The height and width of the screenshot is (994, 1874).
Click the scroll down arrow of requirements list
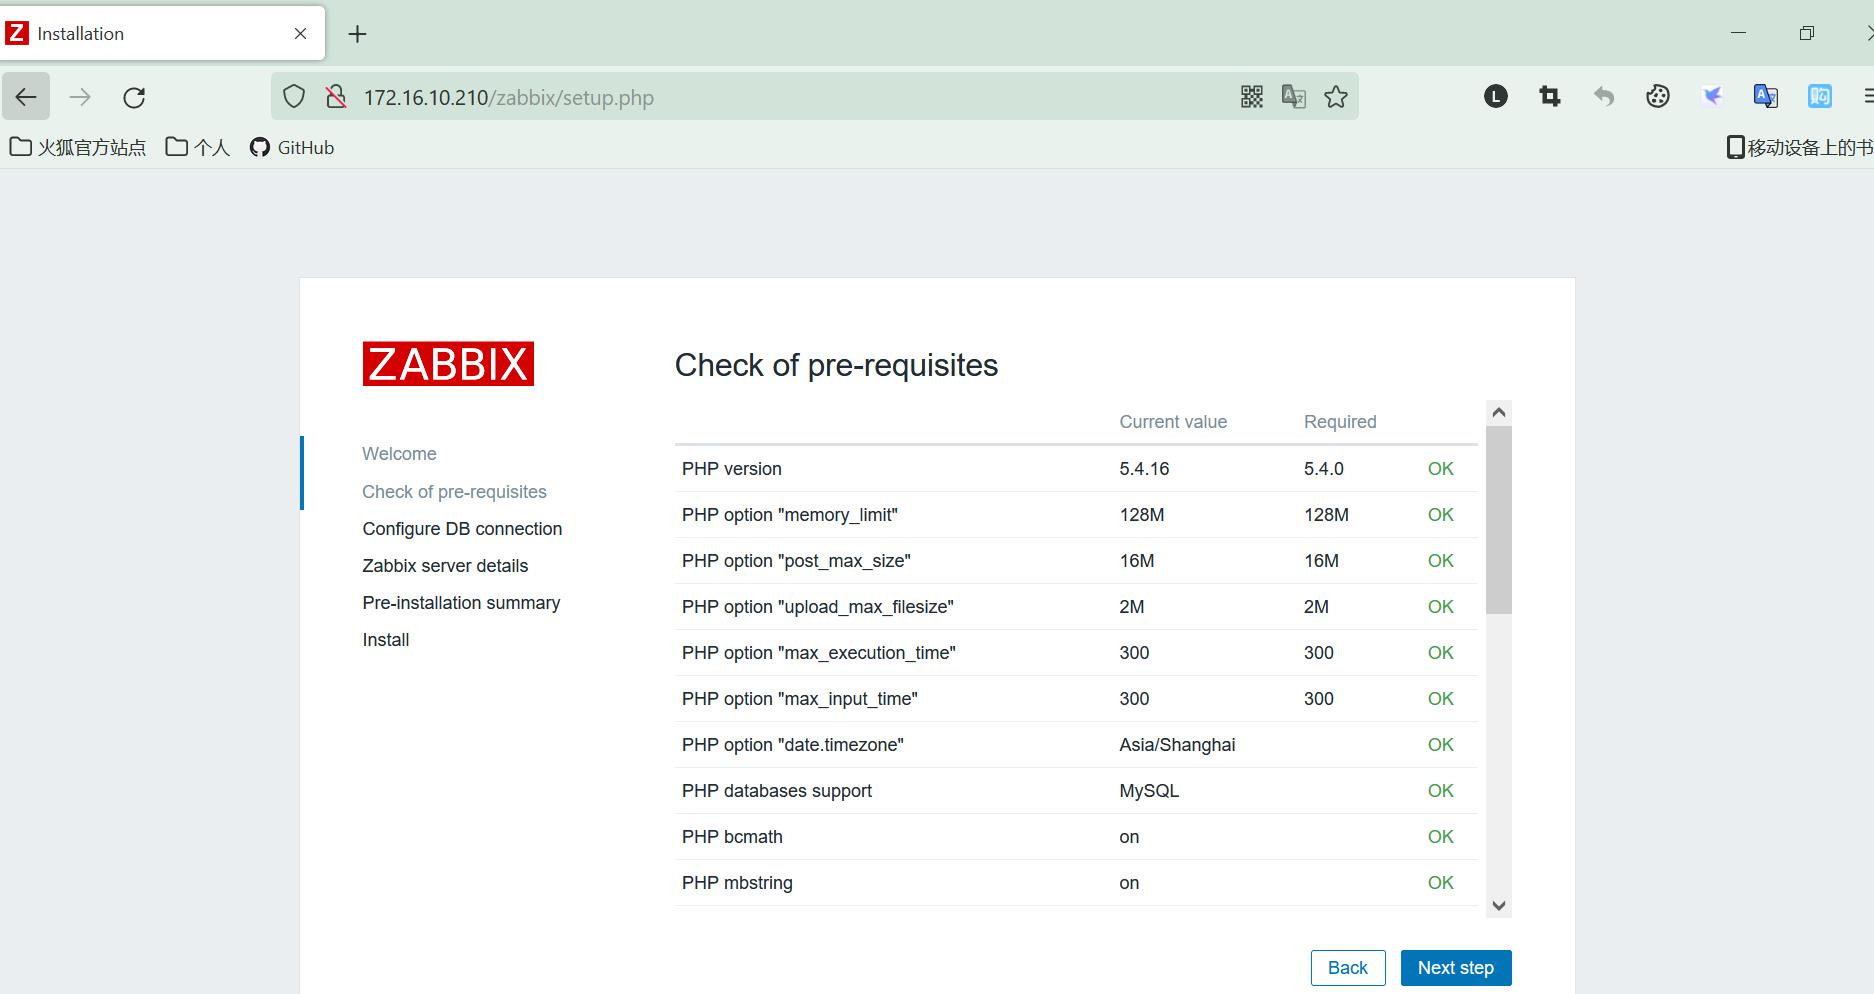tap(1498, 905)
